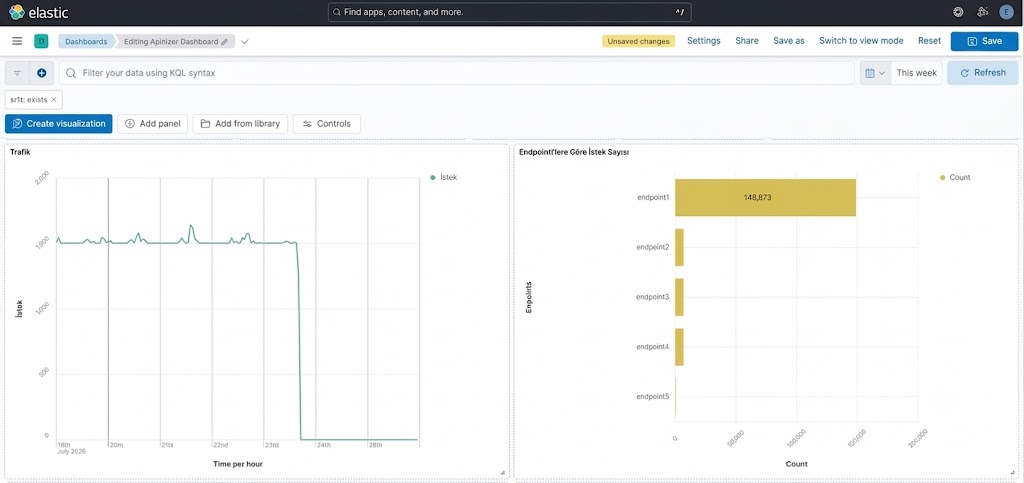1024x483 pixels.
Task: Add a filter with plus icon
Action: coord(42,73)
